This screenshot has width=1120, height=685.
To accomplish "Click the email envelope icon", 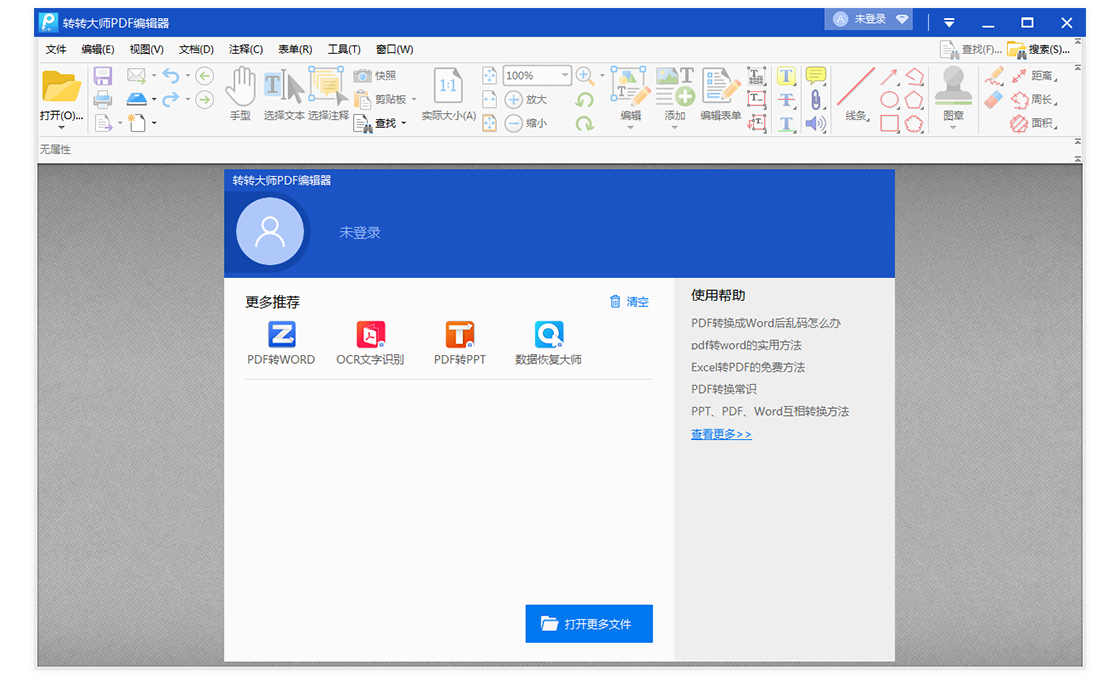I will point(136,75).
